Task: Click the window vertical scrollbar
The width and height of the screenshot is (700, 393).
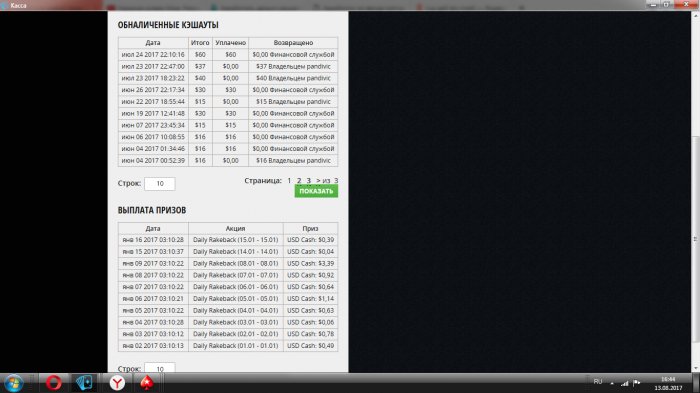Action: point(695,239)
